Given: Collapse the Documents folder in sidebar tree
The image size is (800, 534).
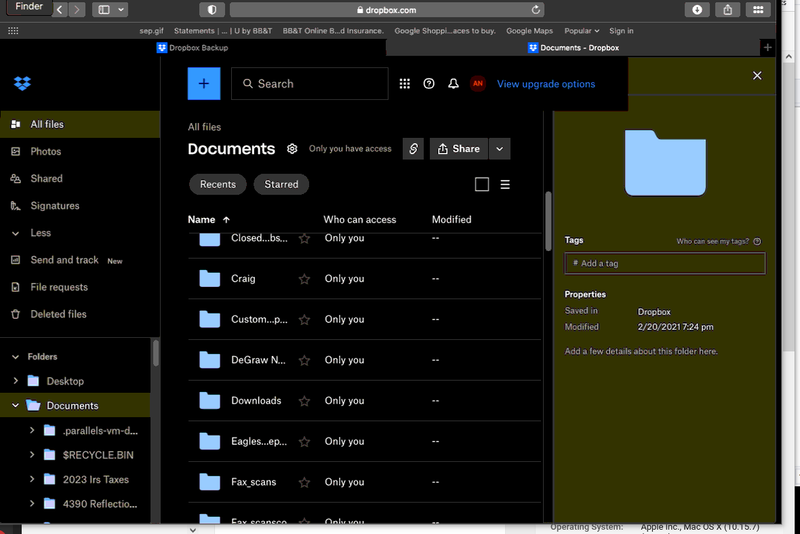Looking at the screenshot, I should (x=15, y=406).
